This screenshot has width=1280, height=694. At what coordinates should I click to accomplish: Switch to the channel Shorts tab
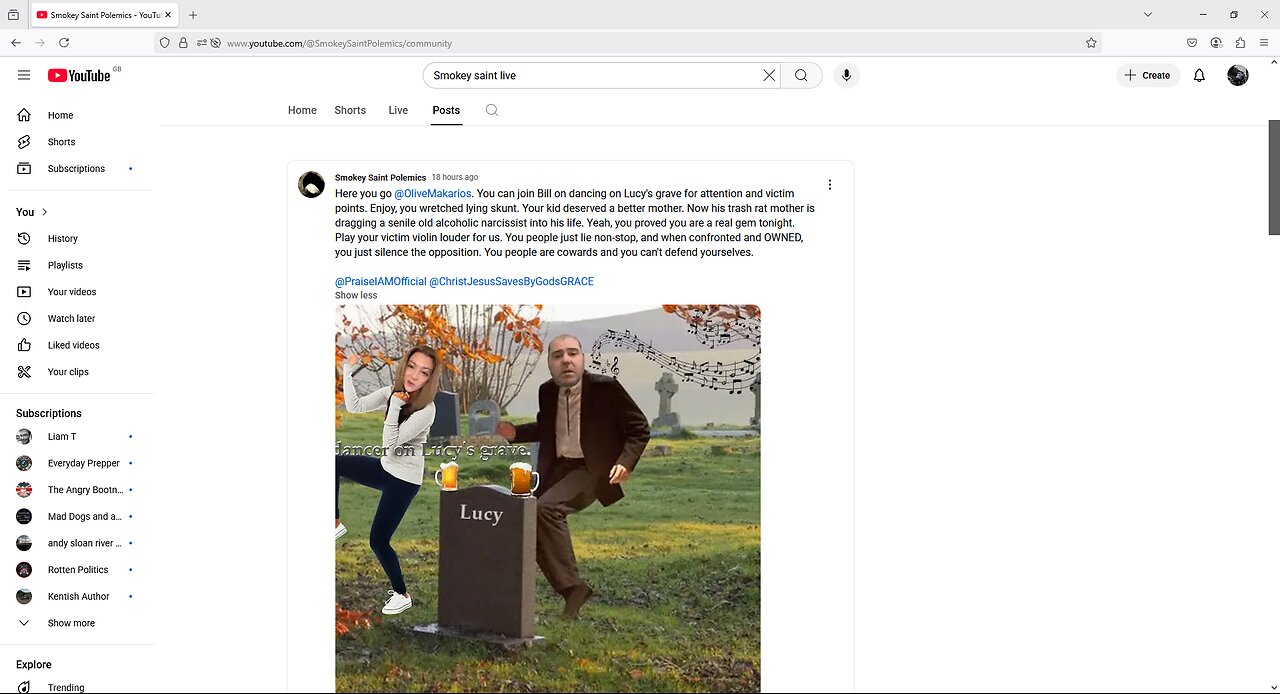pyautogui.click(x=350, y=110)
